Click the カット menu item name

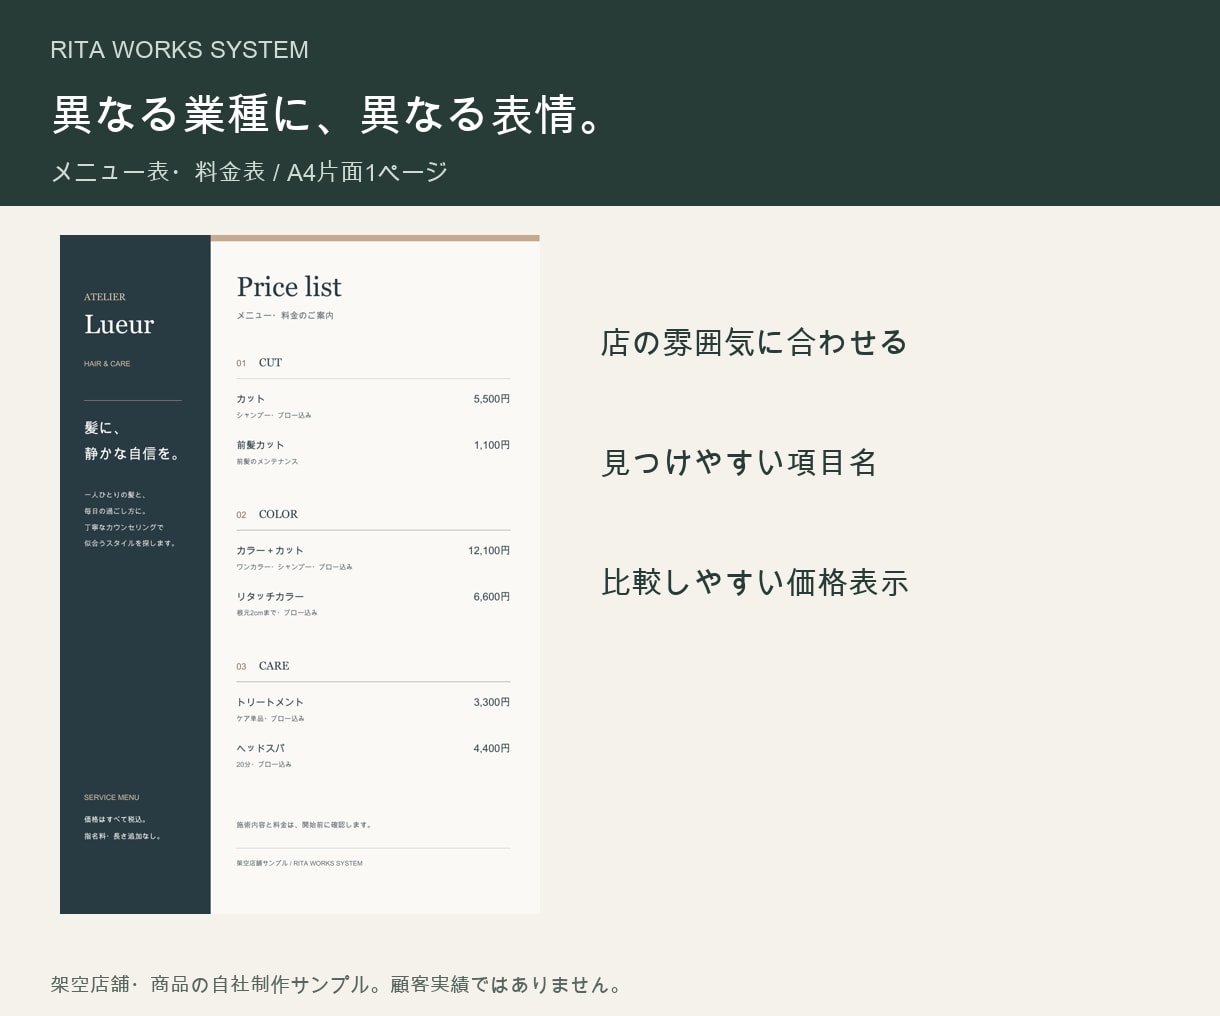click(251, 399)
